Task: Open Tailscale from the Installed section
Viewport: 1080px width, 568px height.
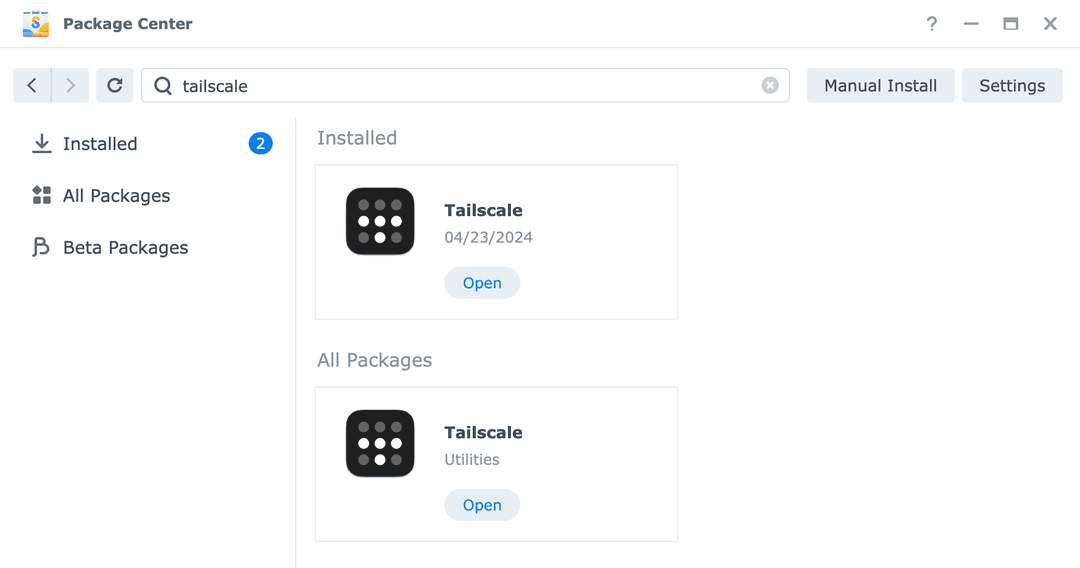Action: [482, 283]
